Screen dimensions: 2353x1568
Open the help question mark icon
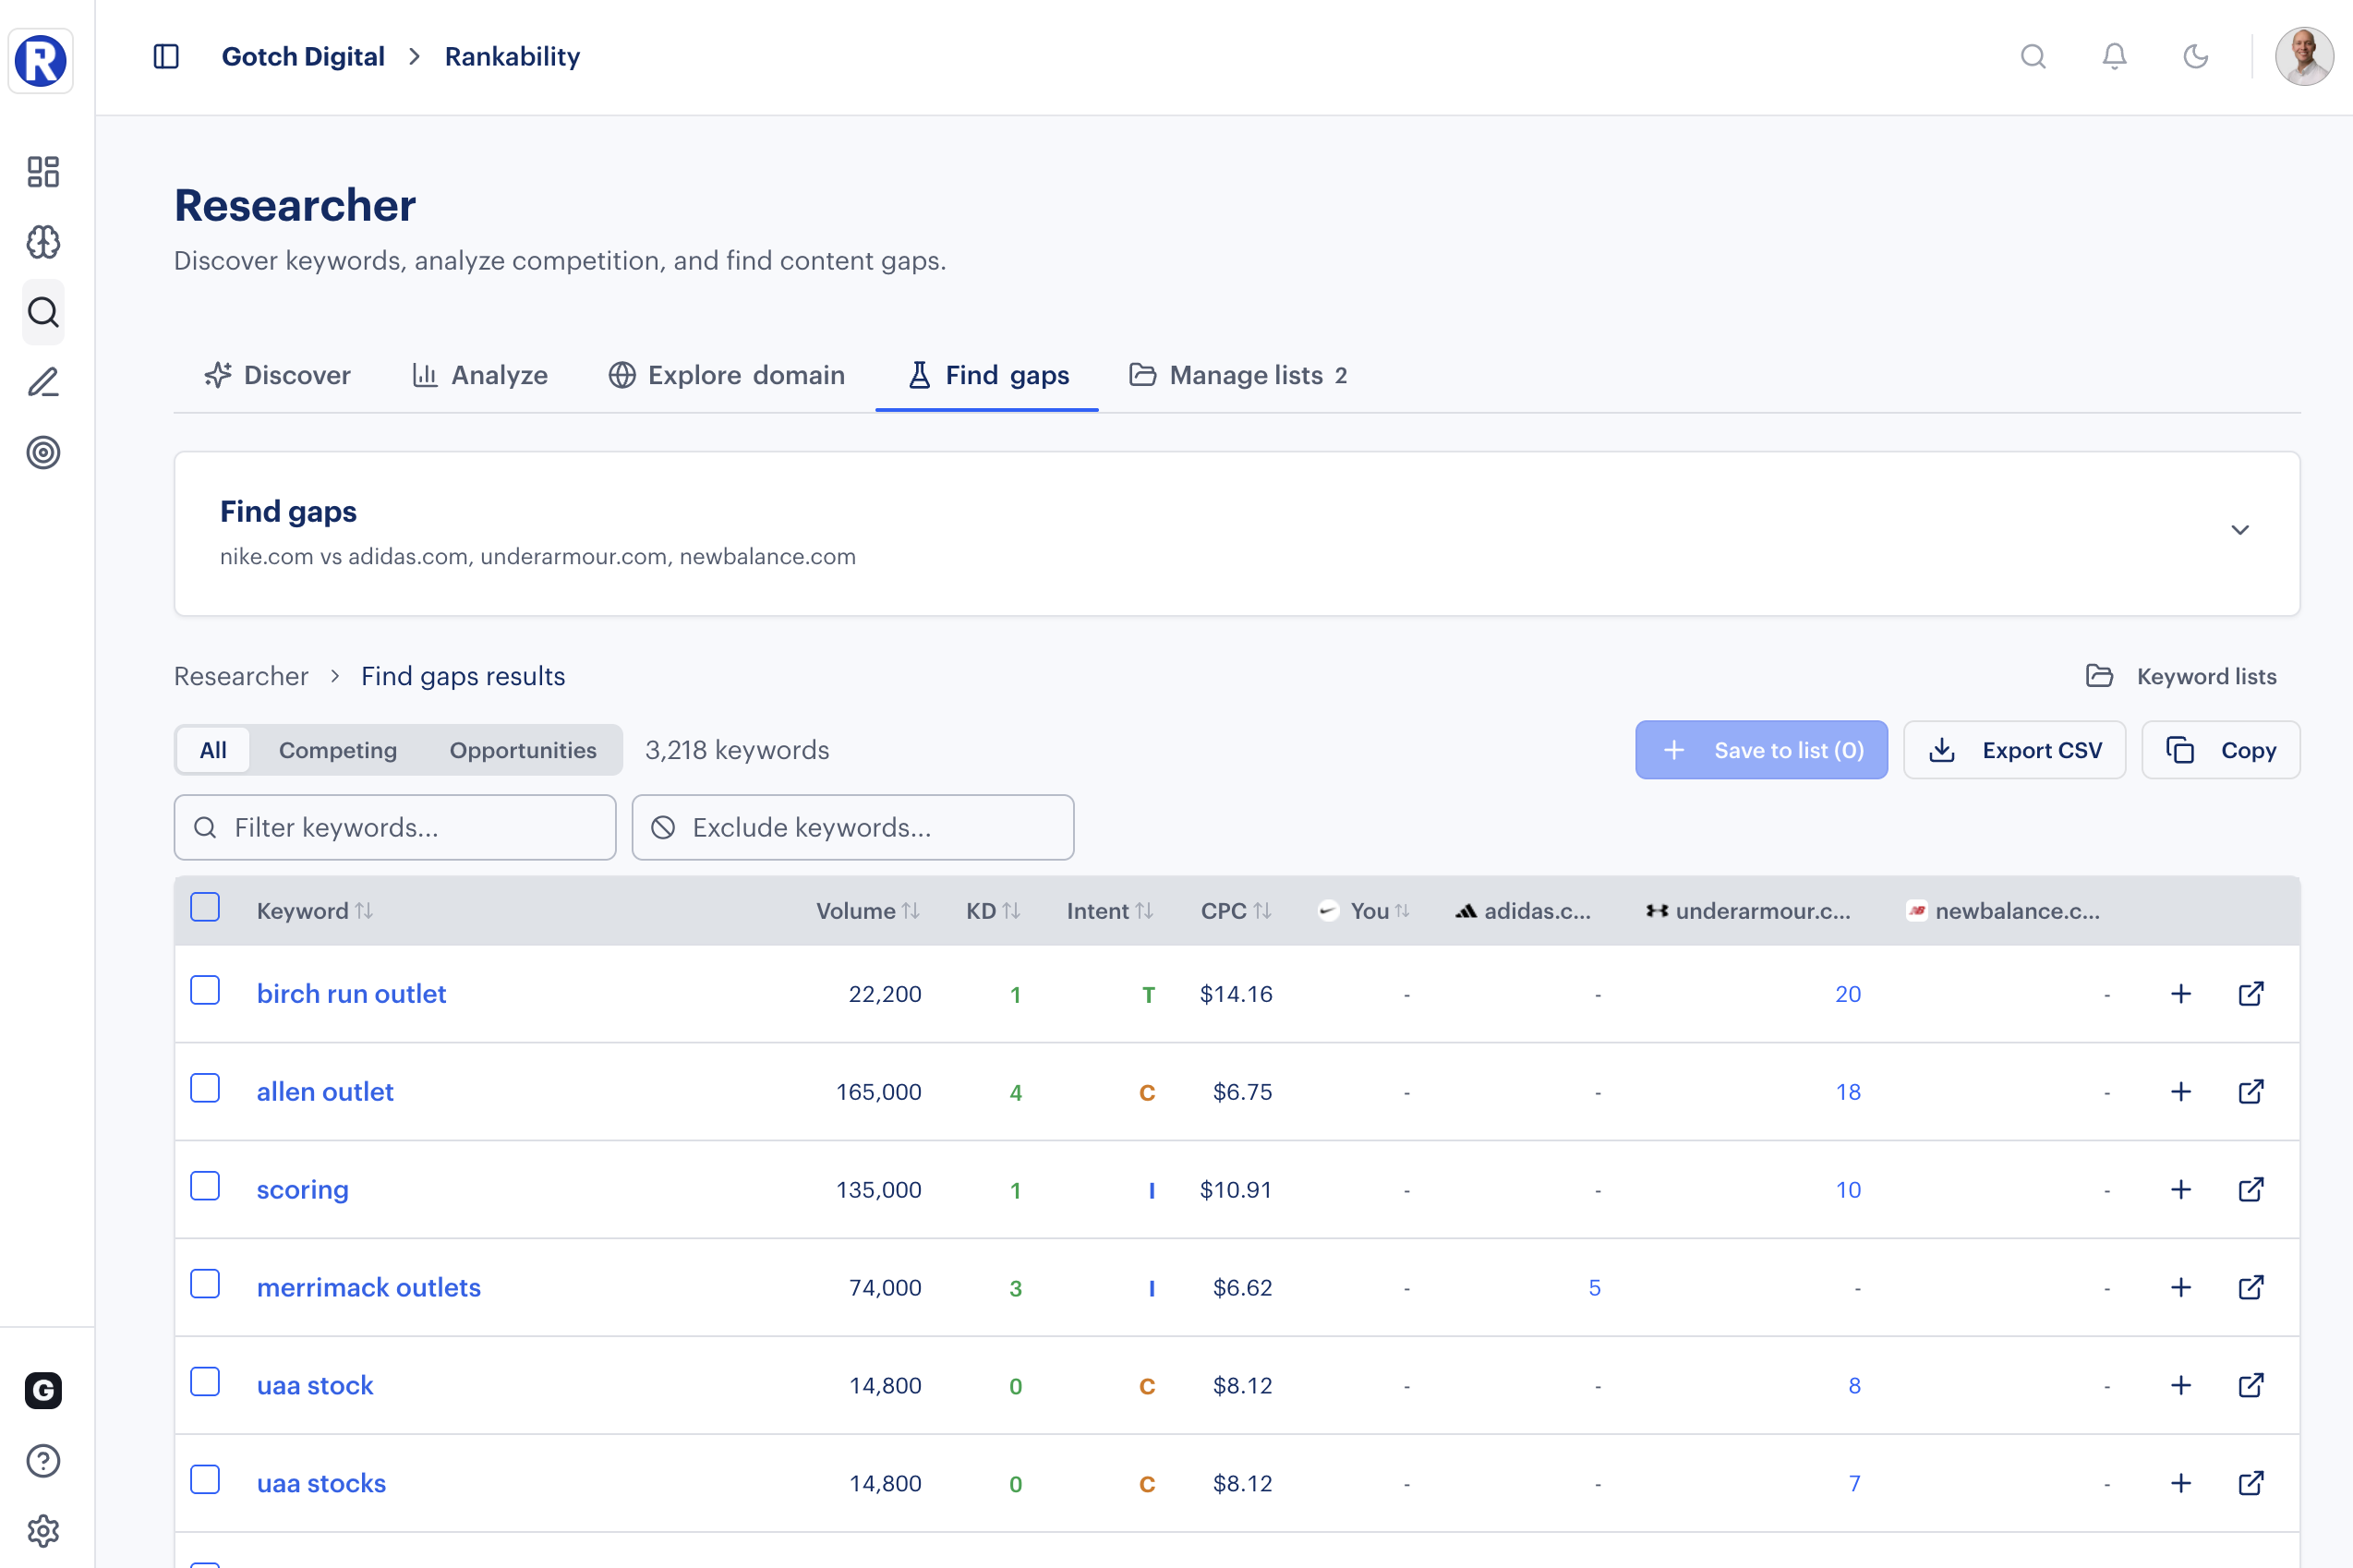click(43, 1461)
